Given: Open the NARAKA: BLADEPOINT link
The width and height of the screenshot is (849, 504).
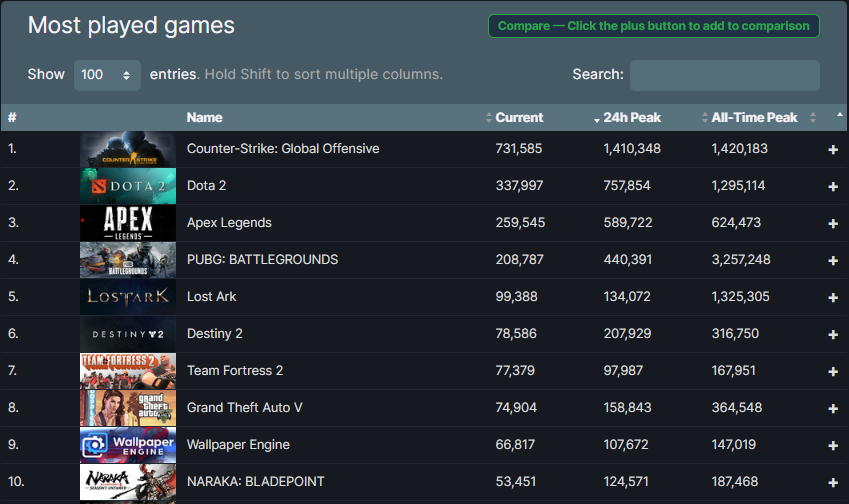Looking at the screenshot, I should coord(256,482).
